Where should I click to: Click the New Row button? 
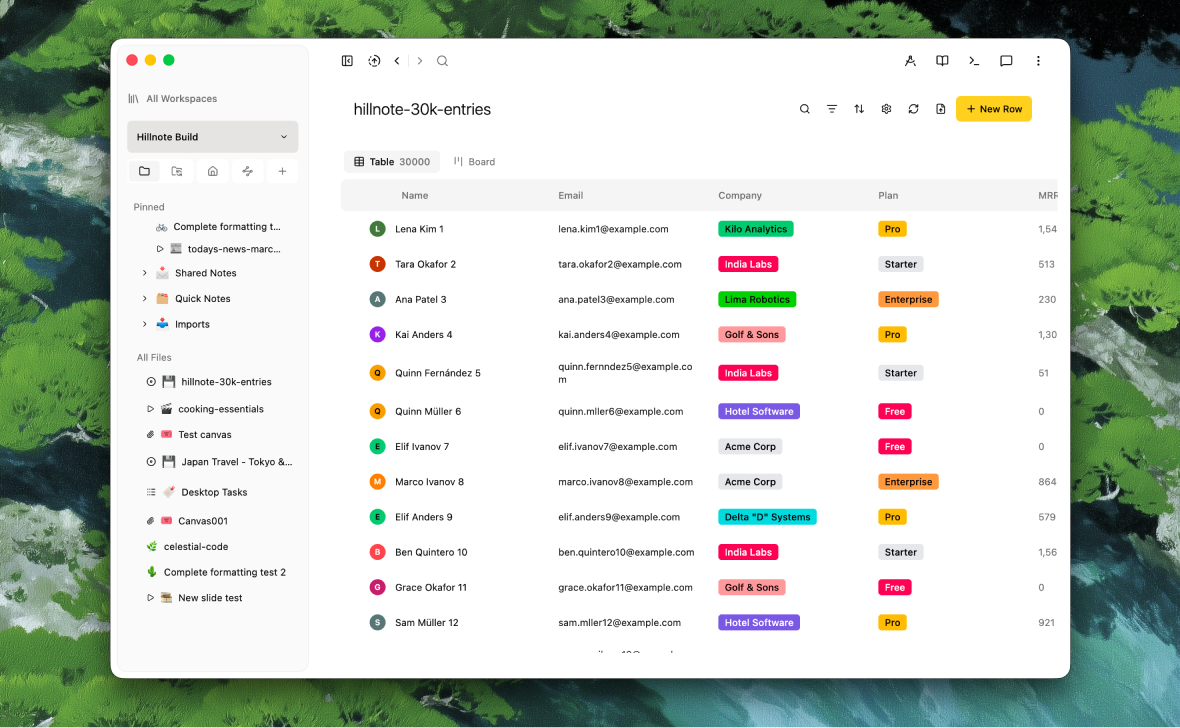click(993, 109)
